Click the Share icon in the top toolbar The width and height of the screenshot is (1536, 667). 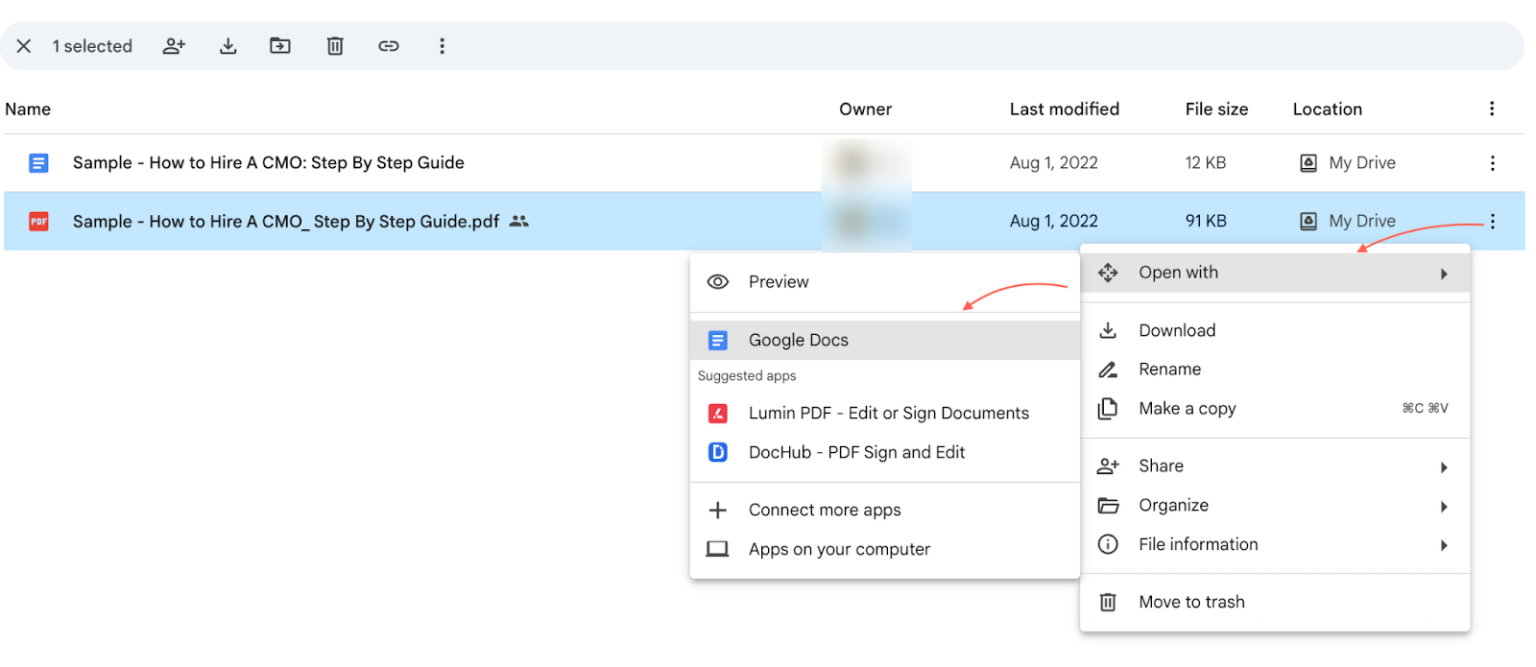tap(174, 46)
